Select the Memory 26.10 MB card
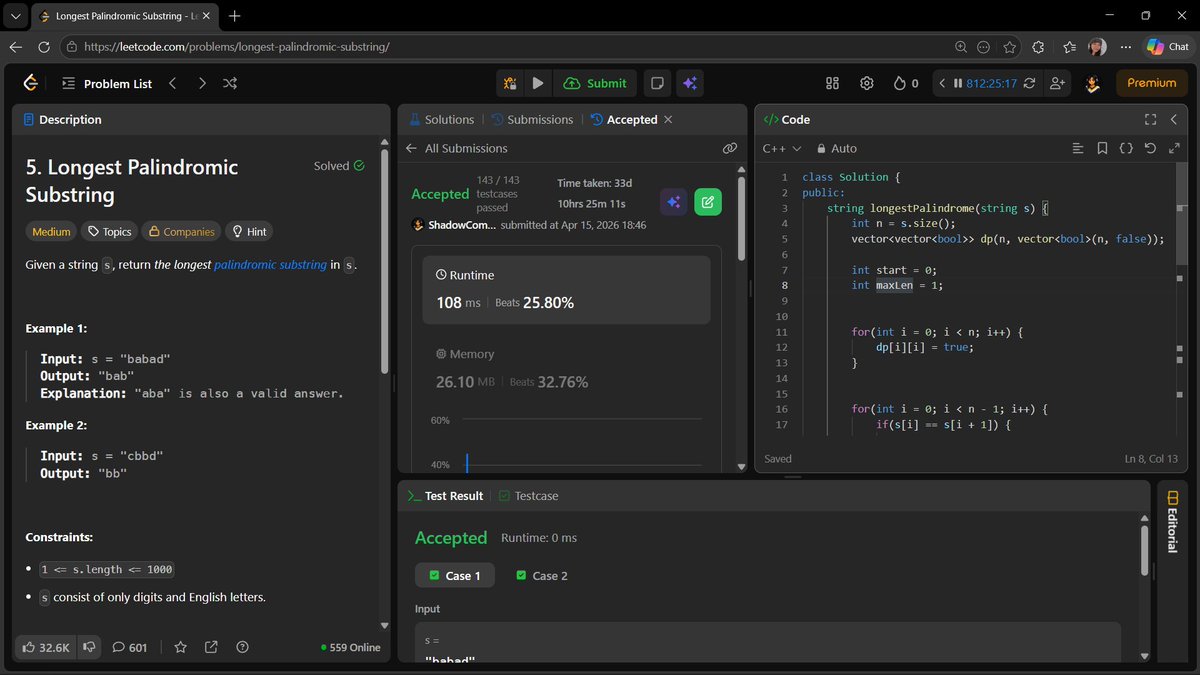The height and width of the screenshot is (675, 1200). (566, 369)
